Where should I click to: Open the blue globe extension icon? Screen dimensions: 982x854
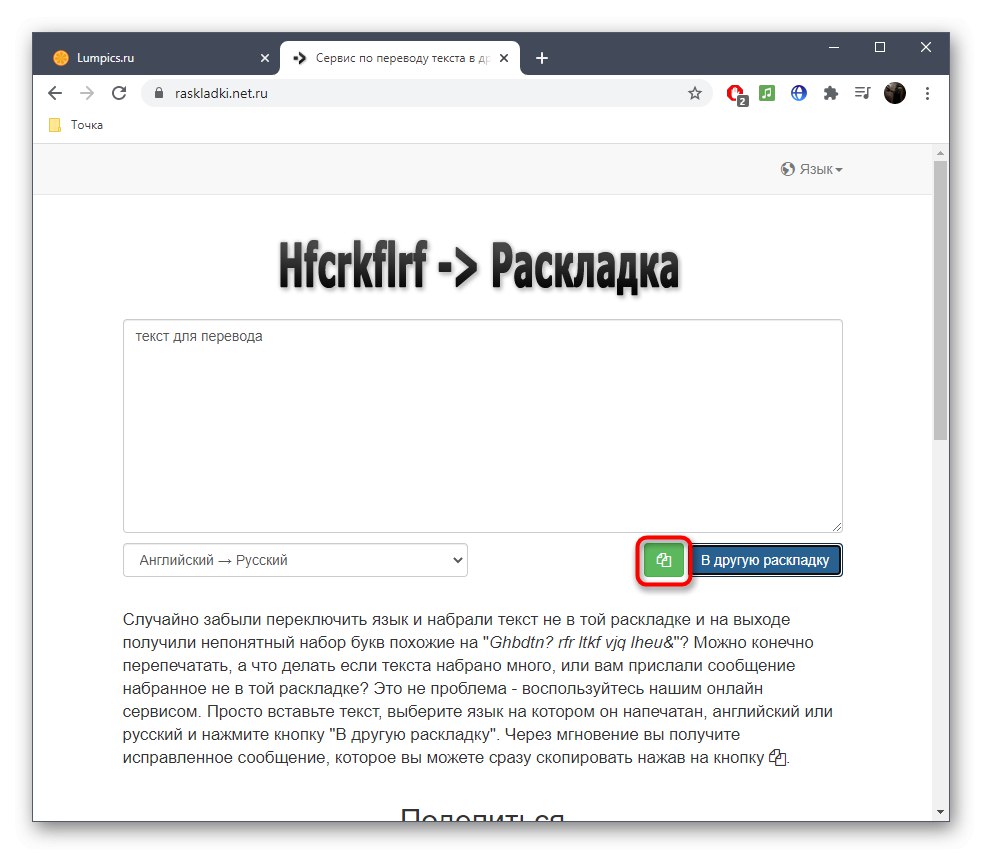click(799, 93)
